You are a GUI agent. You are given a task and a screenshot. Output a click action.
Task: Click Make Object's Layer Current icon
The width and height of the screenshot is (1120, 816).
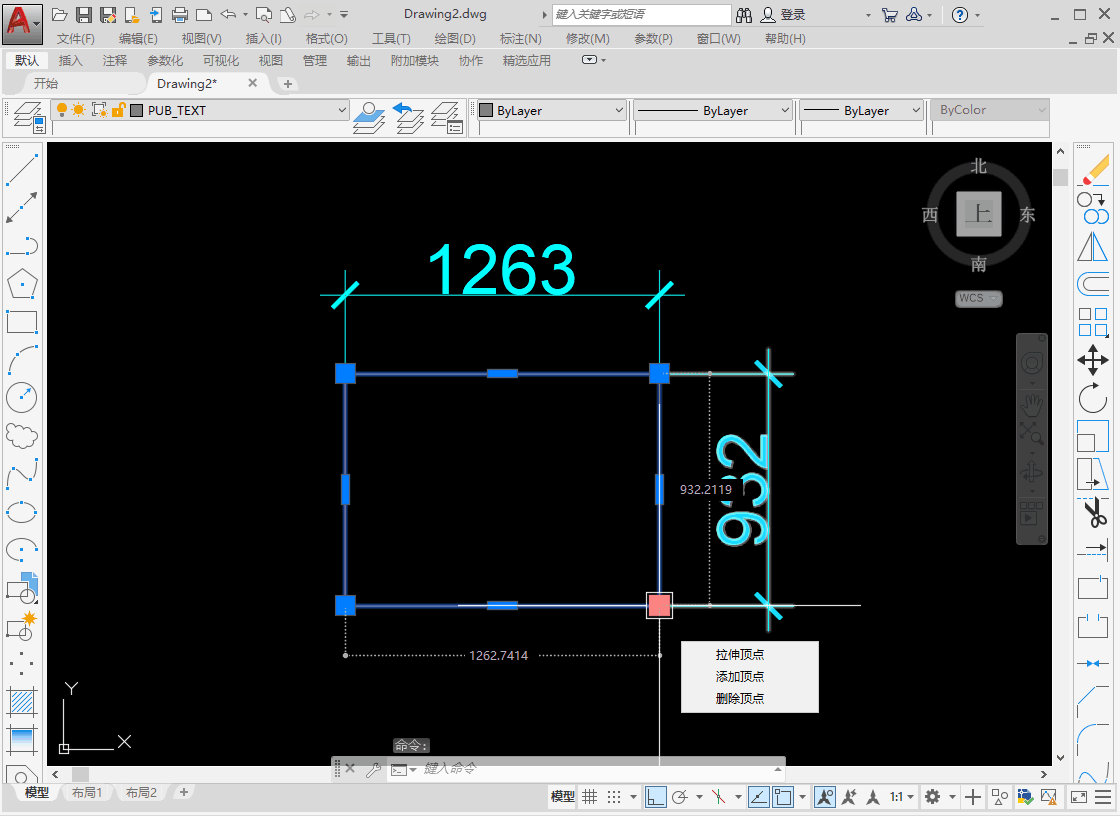coord(369,117)
